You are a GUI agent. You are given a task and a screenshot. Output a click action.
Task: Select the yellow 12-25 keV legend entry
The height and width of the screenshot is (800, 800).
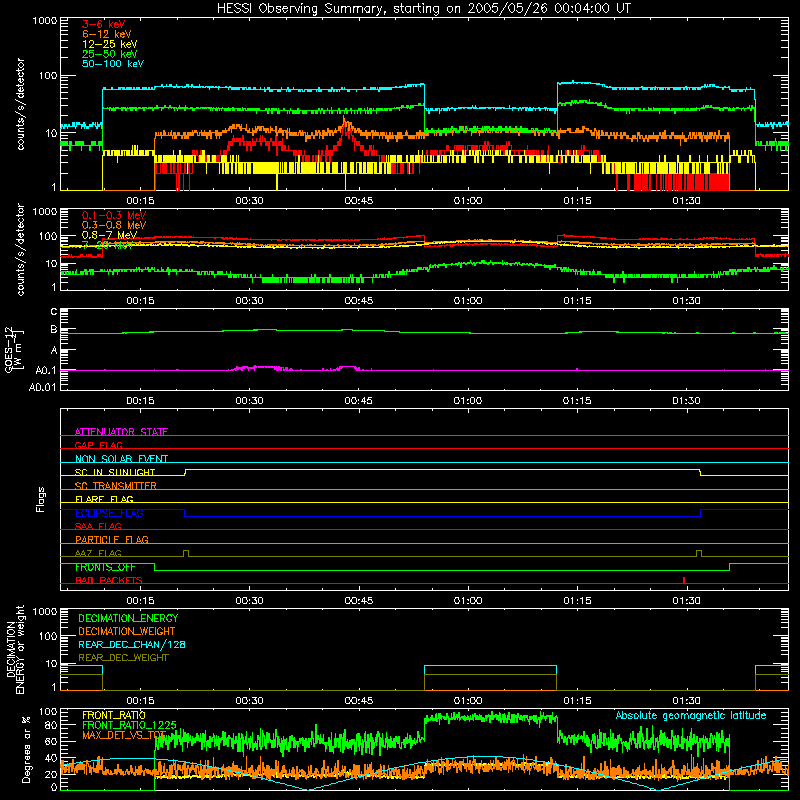pyautogui.click(x=110, y=44)
